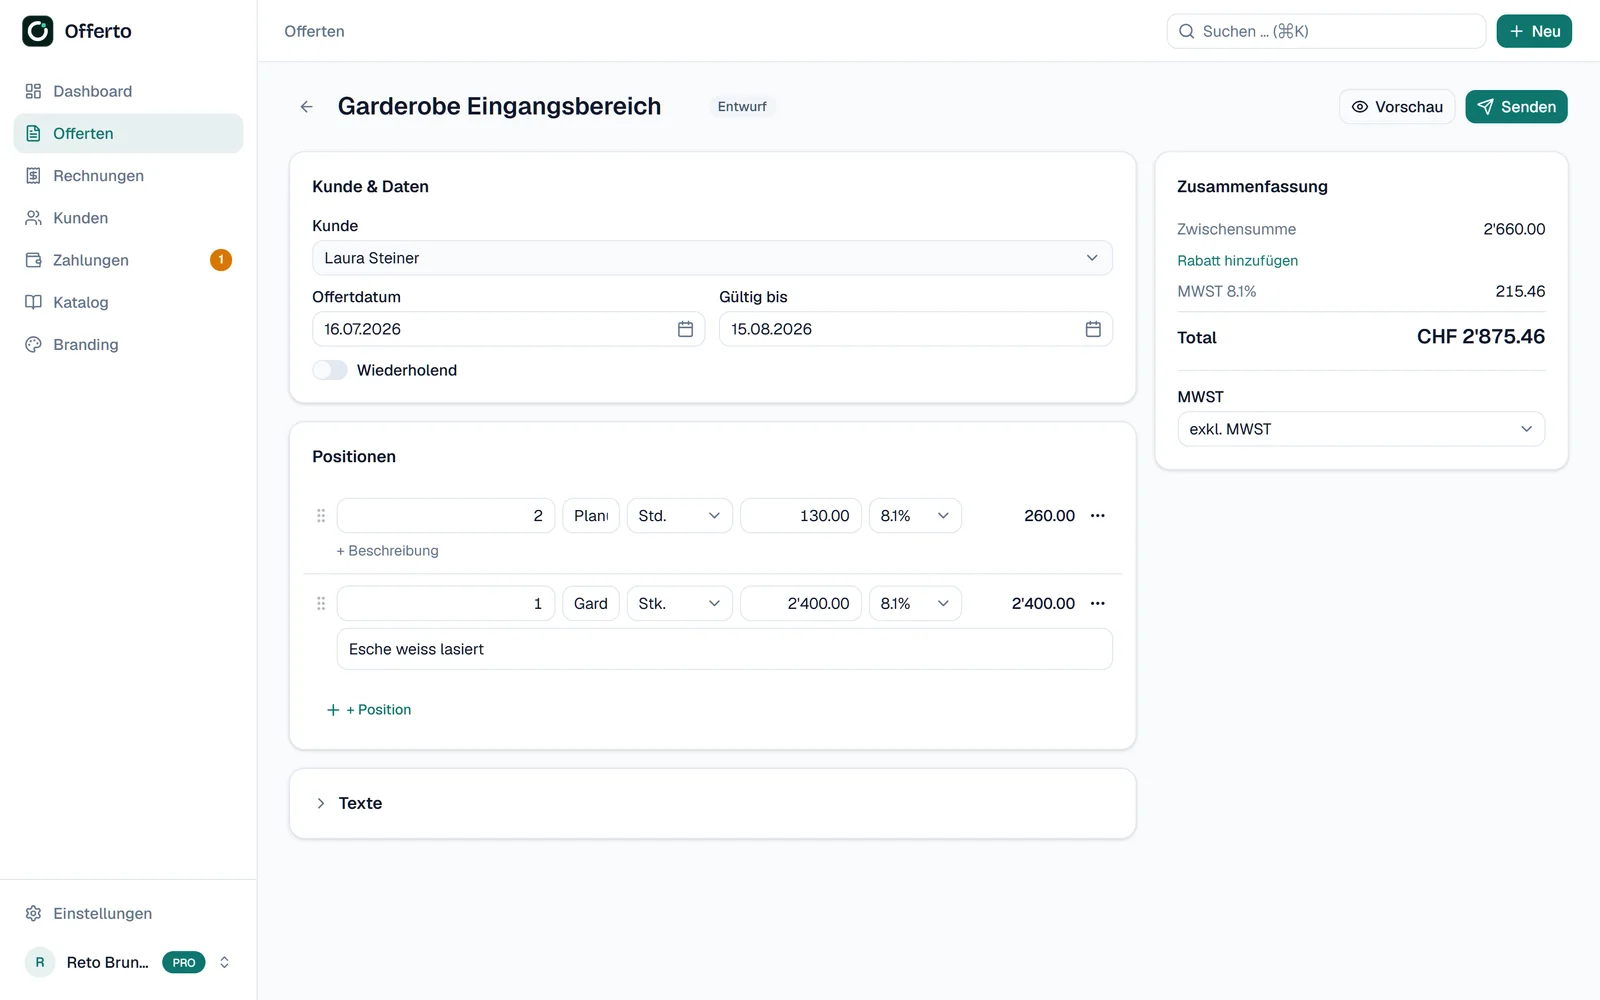Open the more options menu for the 2'400.00 row
This screenshot has height=1000, width=1600.
(1098, 604)
